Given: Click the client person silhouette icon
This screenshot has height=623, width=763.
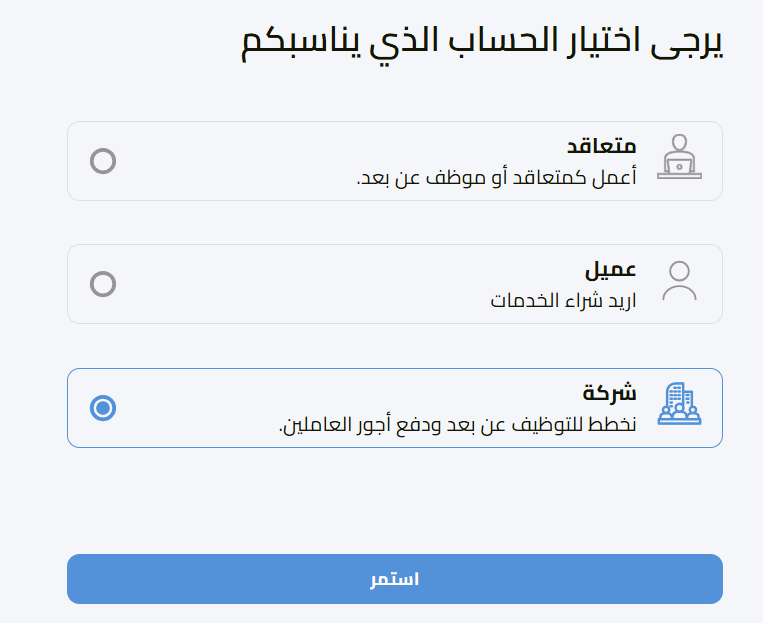Looking at the screenshot, I should (679, 281).
